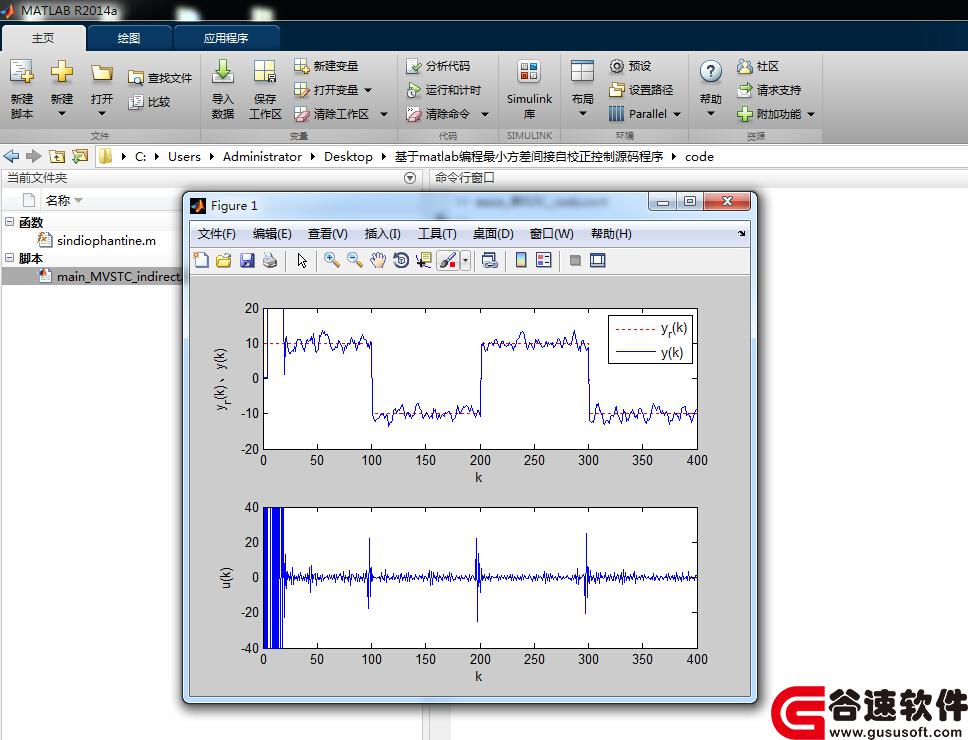The image size is (968, 740).
Task: Click the Desktop segment in the address path
Action: tap(348, 157)
